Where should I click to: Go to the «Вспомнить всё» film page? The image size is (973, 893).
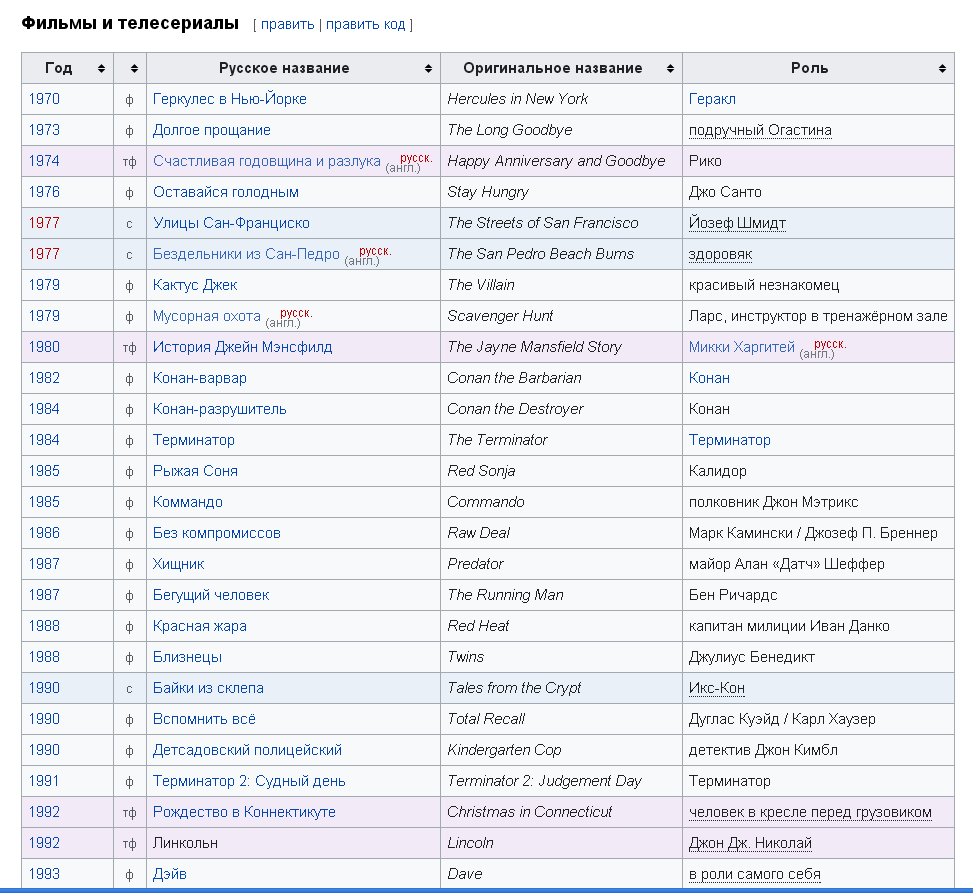click(x=204, y=719)
